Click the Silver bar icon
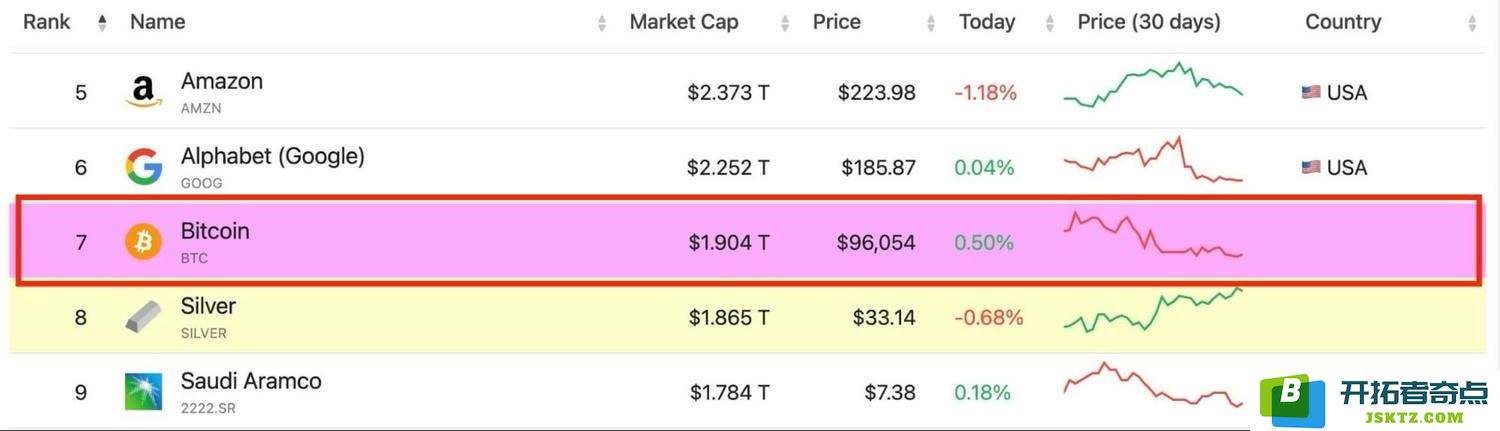 (144, 317)
